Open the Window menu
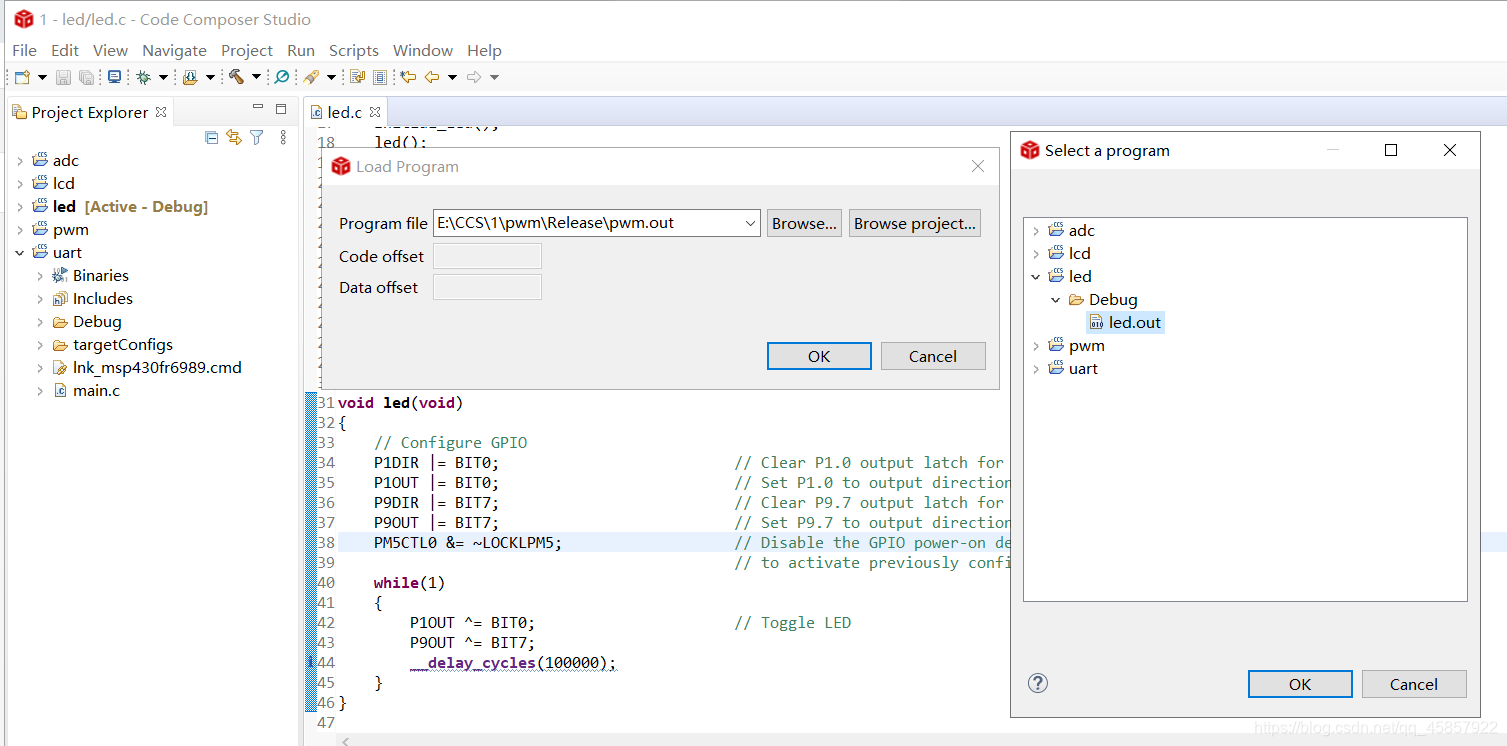This screenshot has width=1507, height=746. click(423, 50)
